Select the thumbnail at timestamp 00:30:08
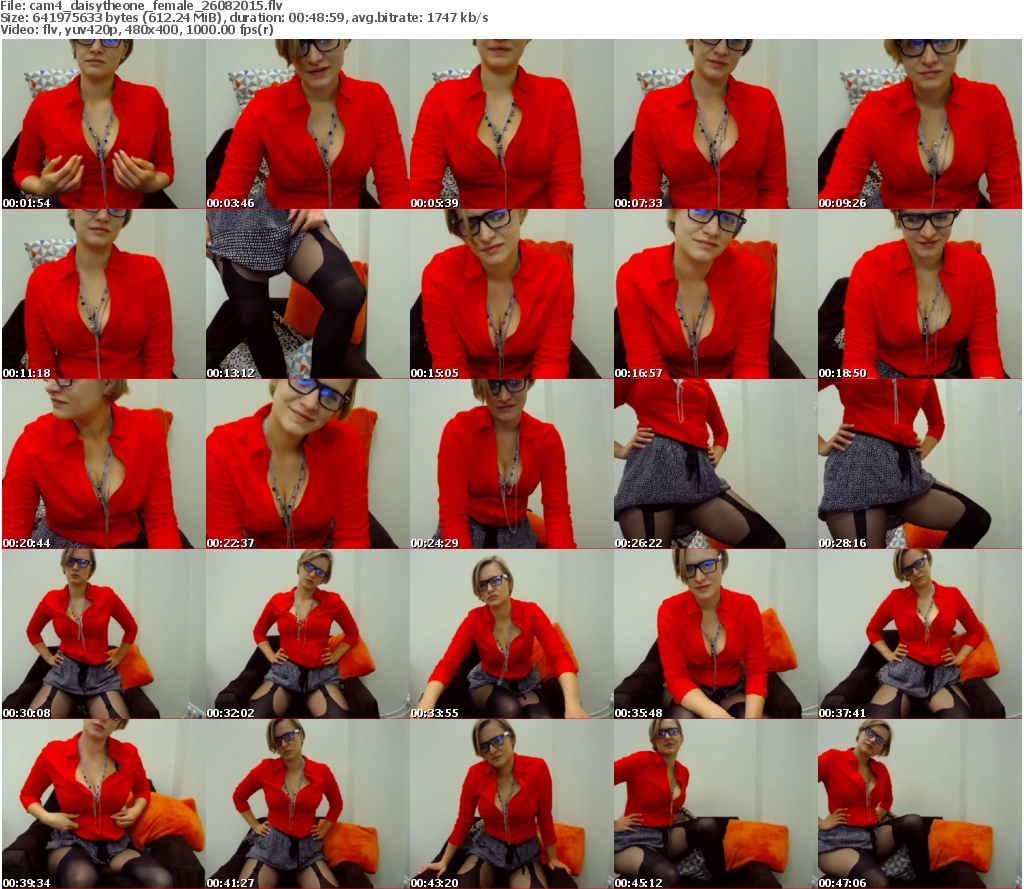Screen dimensions: 1024x889 coord(103,634)
